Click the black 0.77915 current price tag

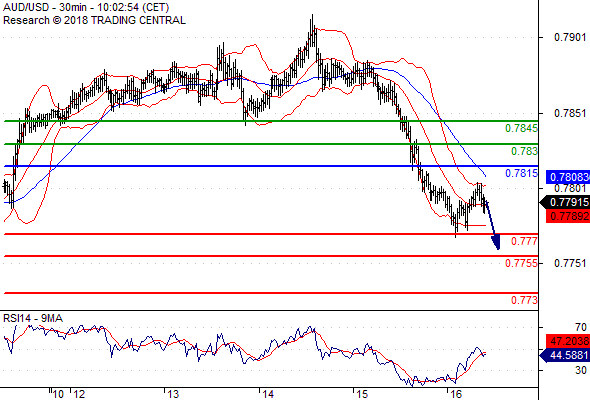[x=565, y=202]
